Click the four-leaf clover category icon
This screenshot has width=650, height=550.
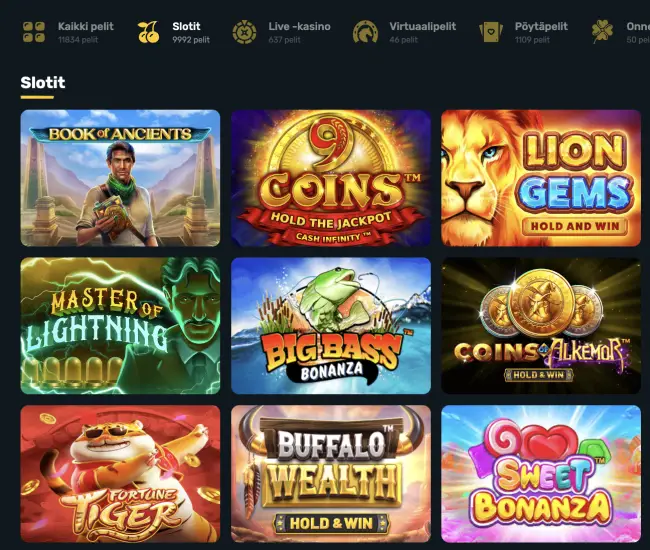(x=602, y=32)
